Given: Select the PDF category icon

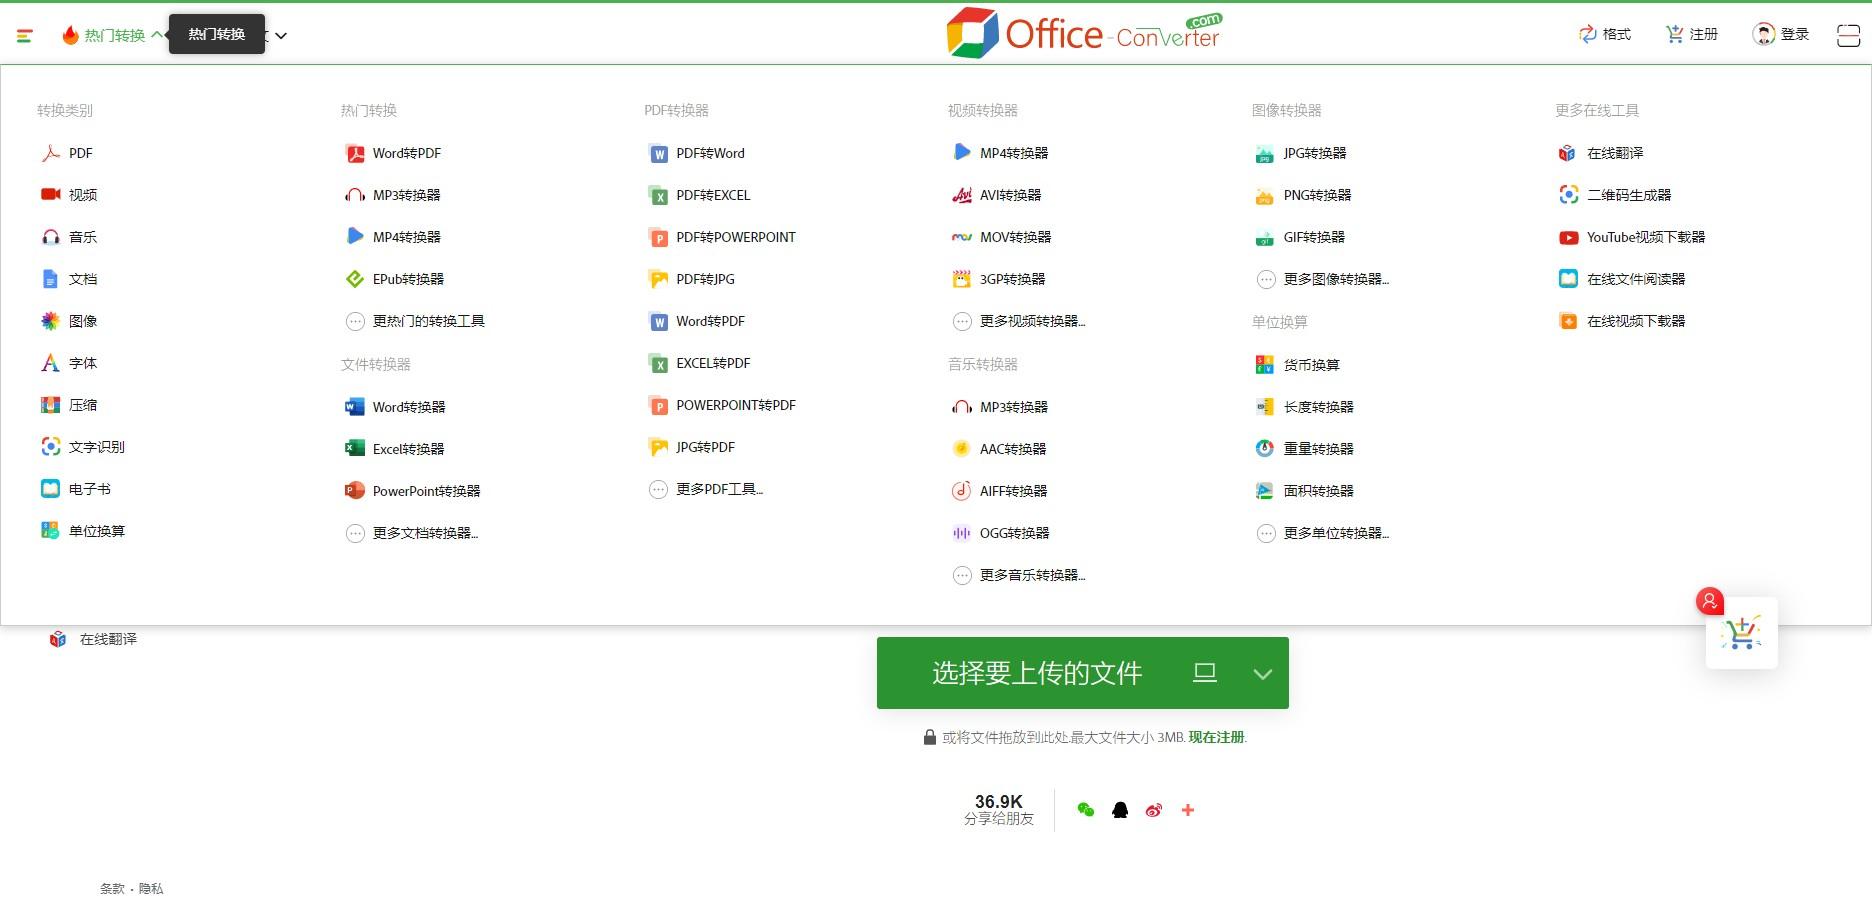Looking at the screenshot, I should click(51, 153).
